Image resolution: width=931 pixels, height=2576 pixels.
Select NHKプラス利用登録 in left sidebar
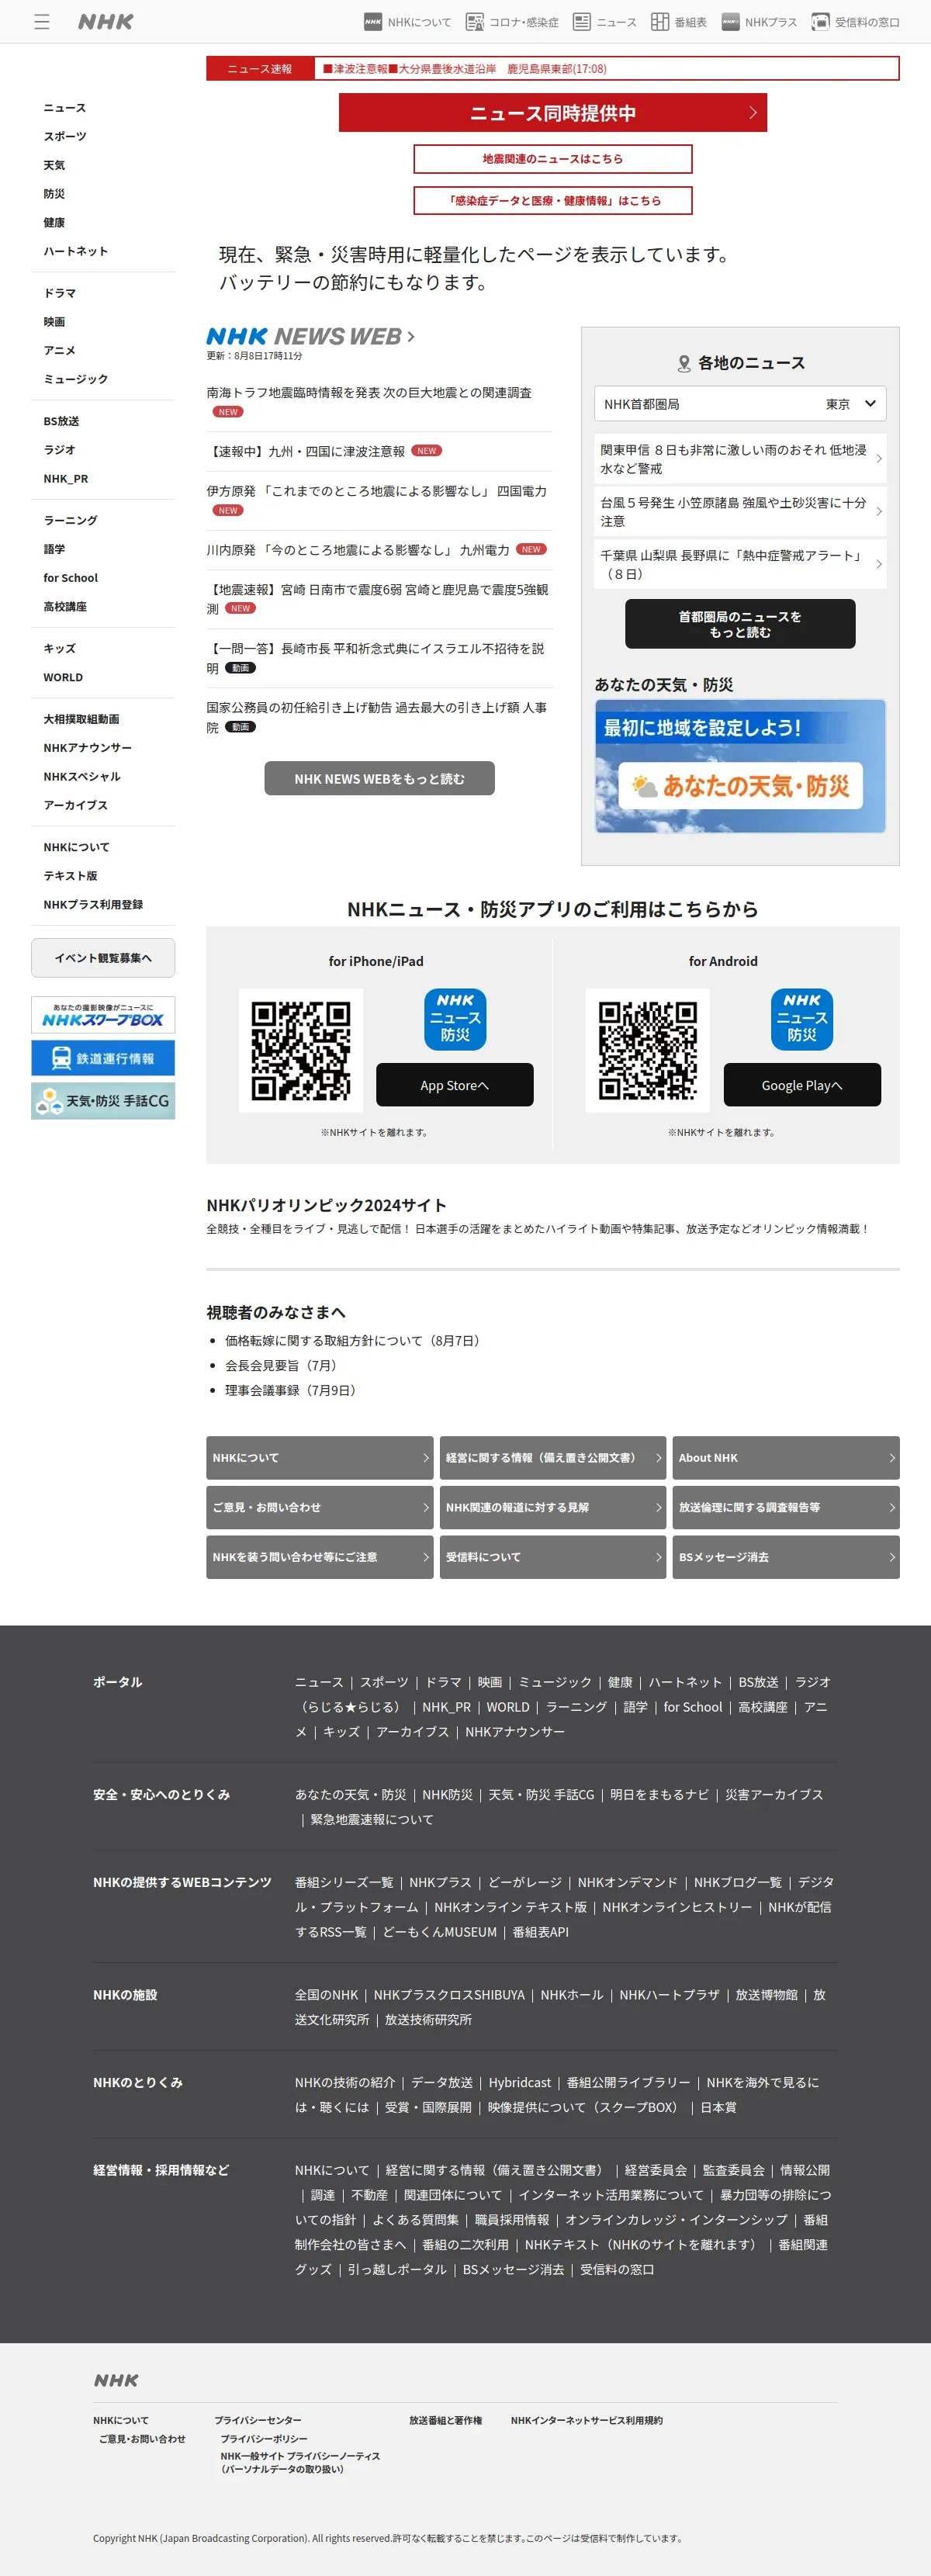[93, 904]
